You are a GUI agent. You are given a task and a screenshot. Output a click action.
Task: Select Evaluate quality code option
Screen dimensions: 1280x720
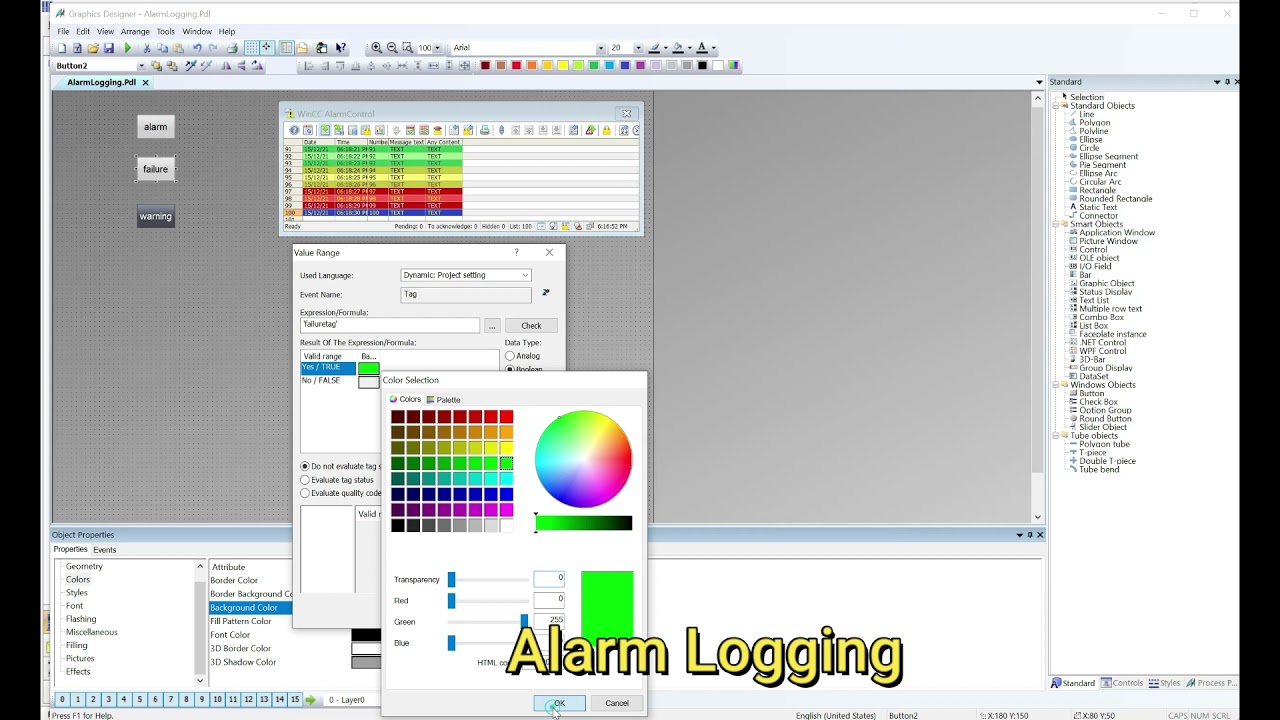(x=305, y=493)
